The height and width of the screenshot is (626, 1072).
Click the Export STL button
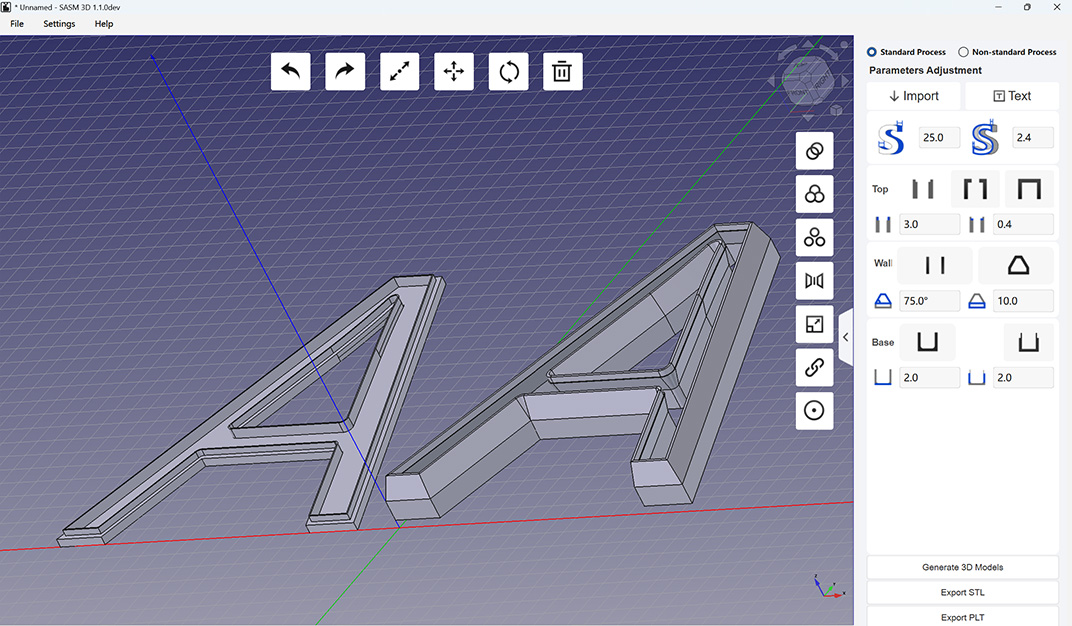coord(962,593)
